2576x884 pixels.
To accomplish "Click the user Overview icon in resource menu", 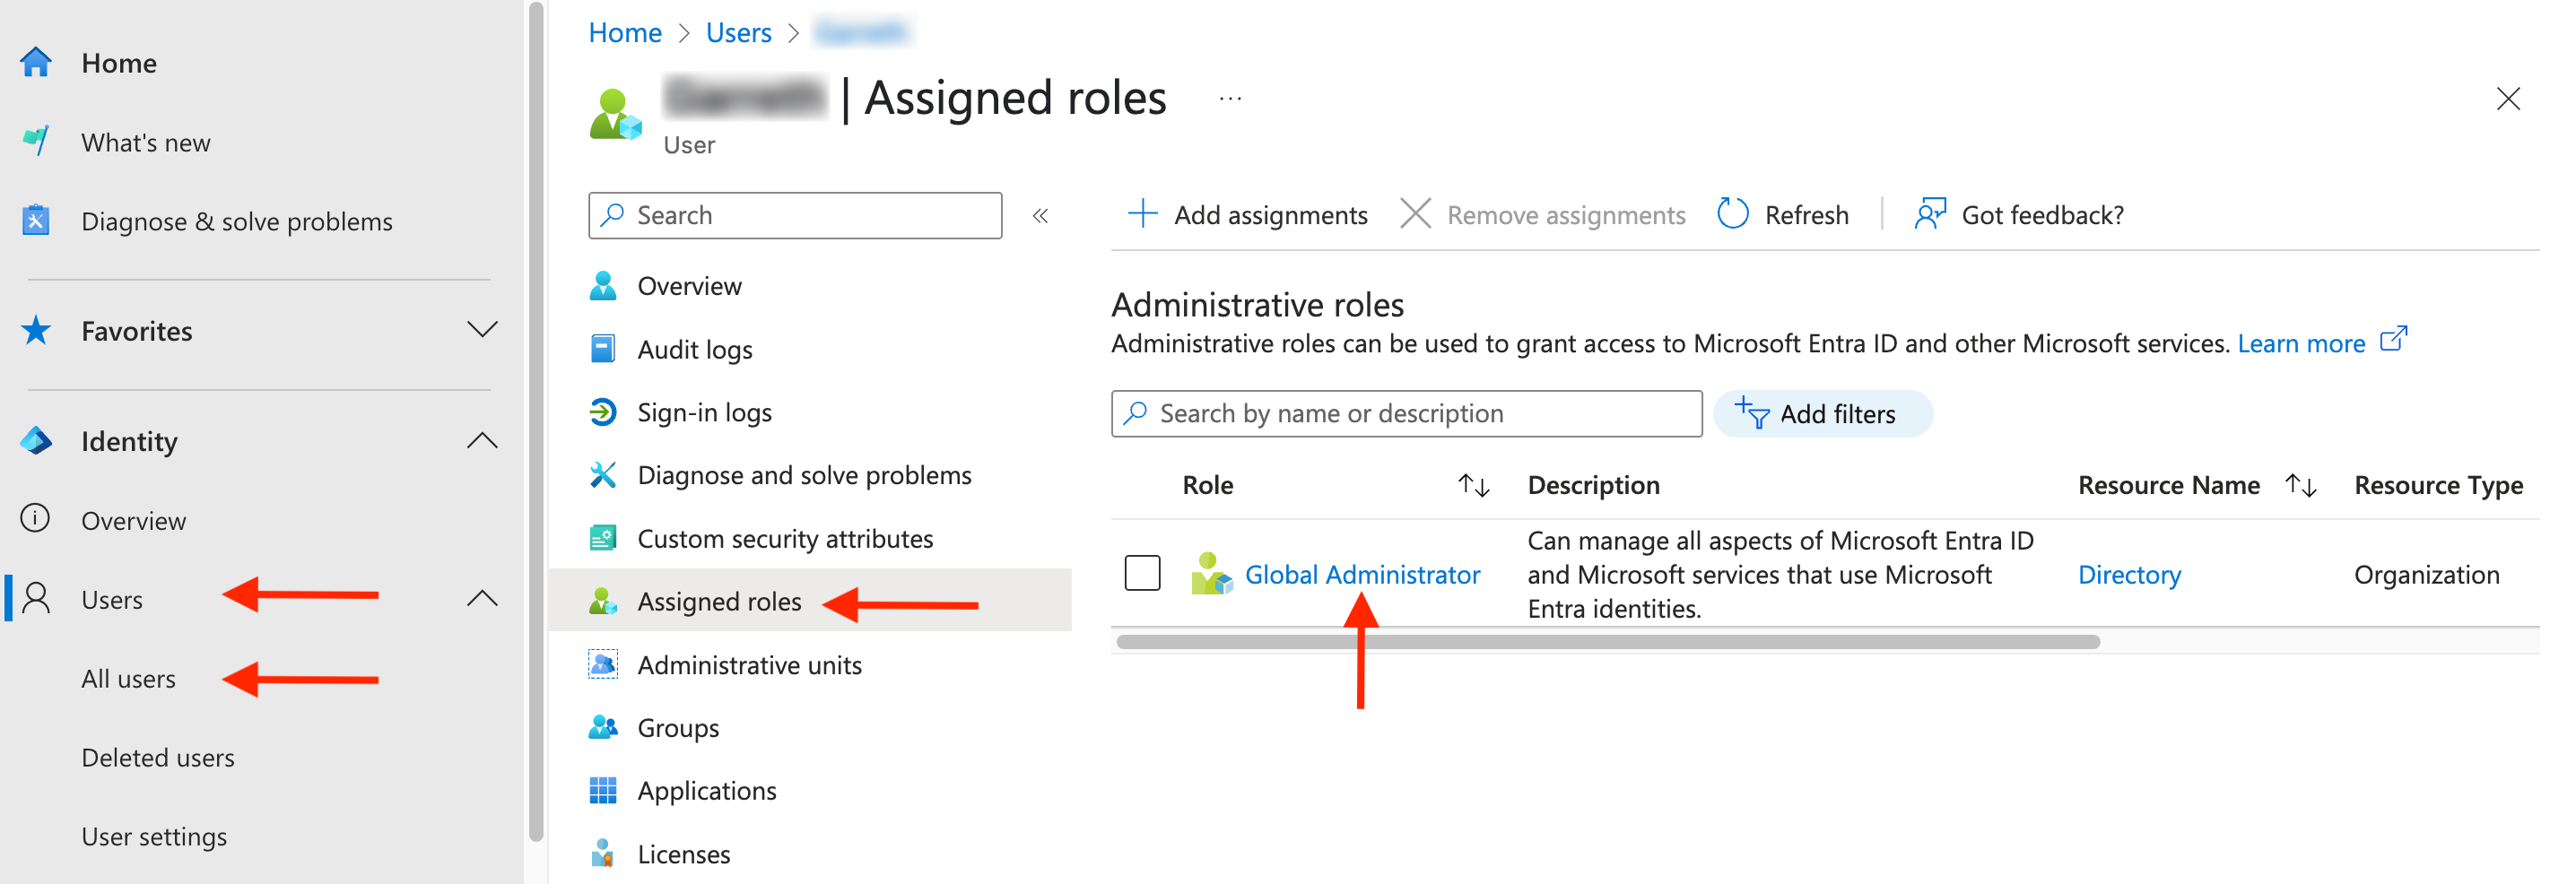I will coord(603,285).
